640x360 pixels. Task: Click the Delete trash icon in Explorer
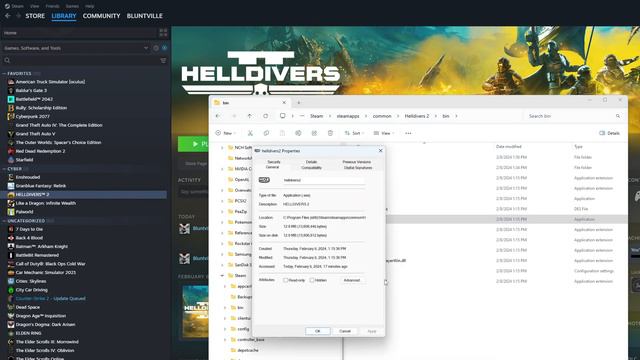330,133
